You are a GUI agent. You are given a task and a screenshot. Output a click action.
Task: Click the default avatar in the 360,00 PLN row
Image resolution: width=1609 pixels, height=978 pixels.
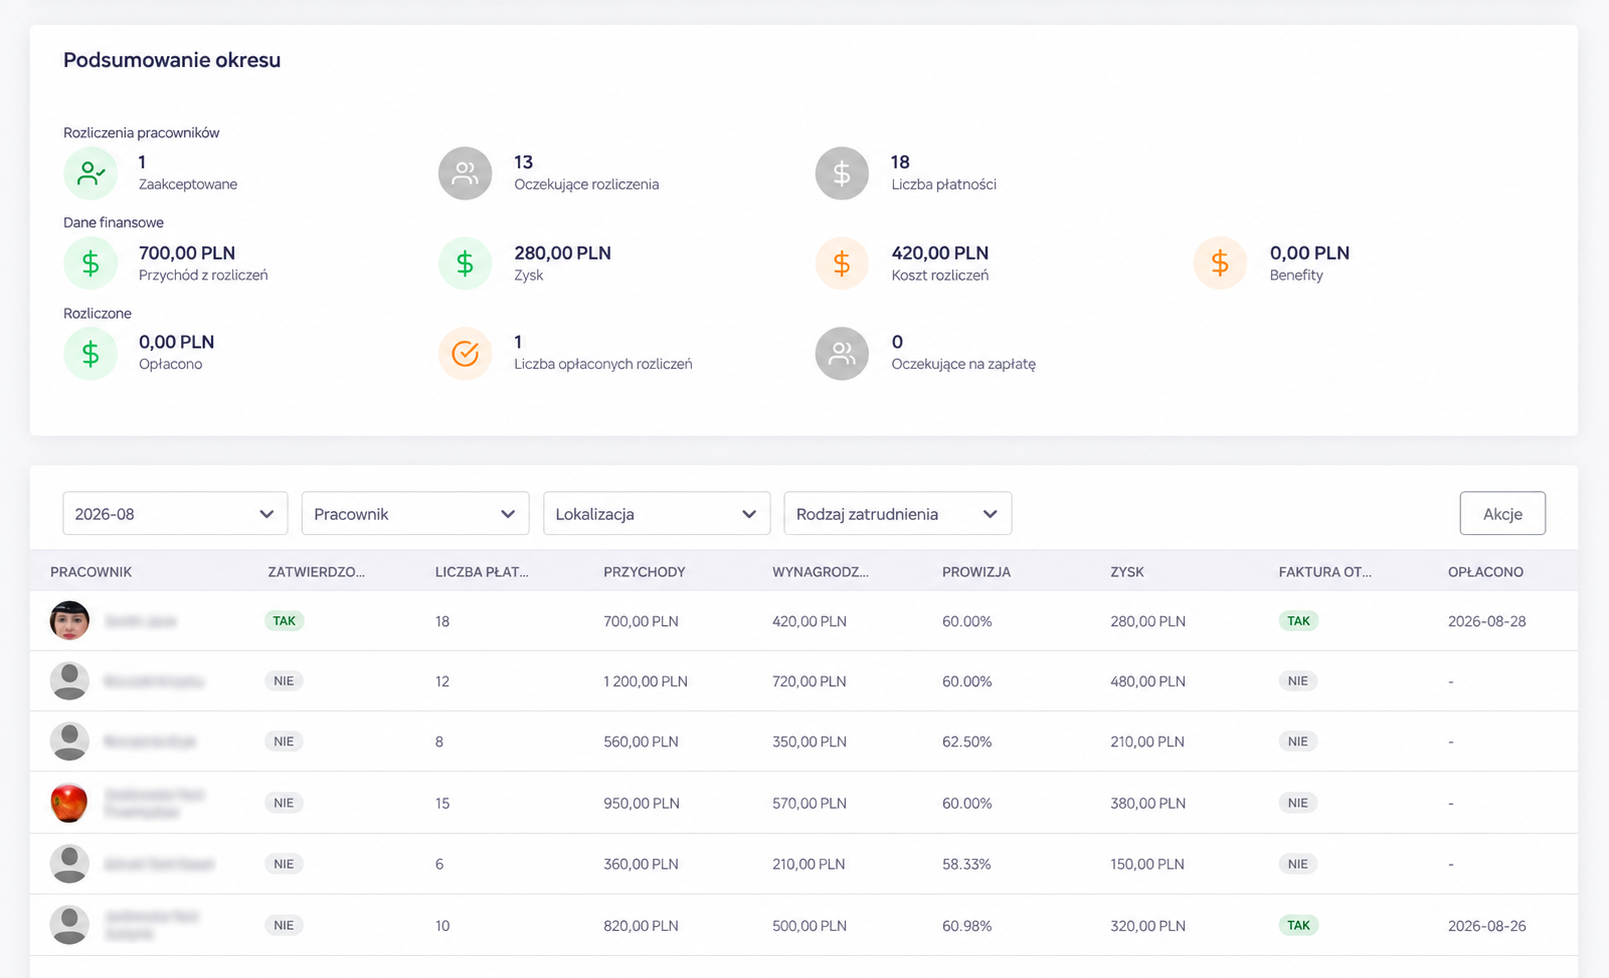pos(70,864)
